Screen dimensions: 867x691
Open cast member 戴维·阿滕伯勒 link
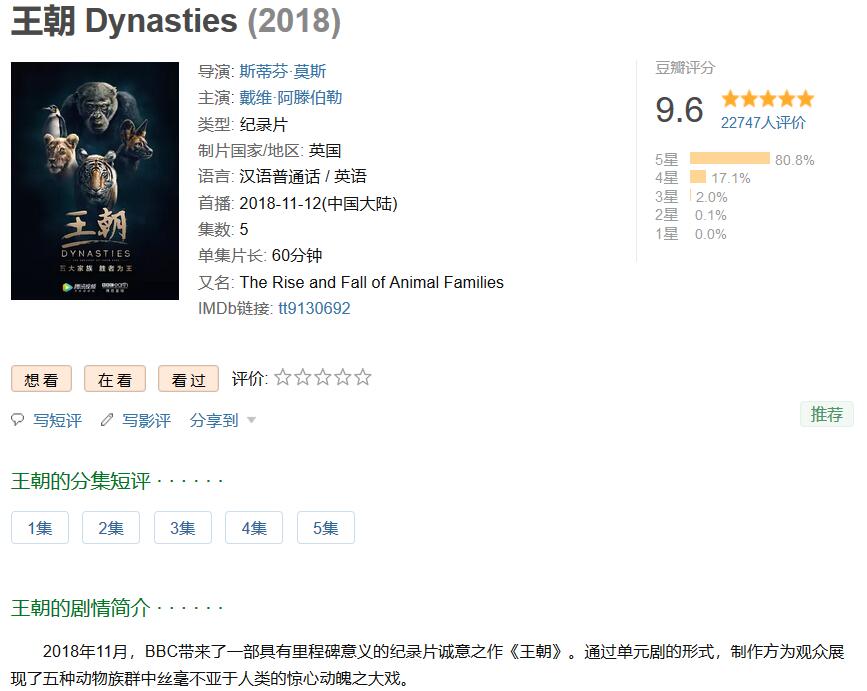point(291,98)
